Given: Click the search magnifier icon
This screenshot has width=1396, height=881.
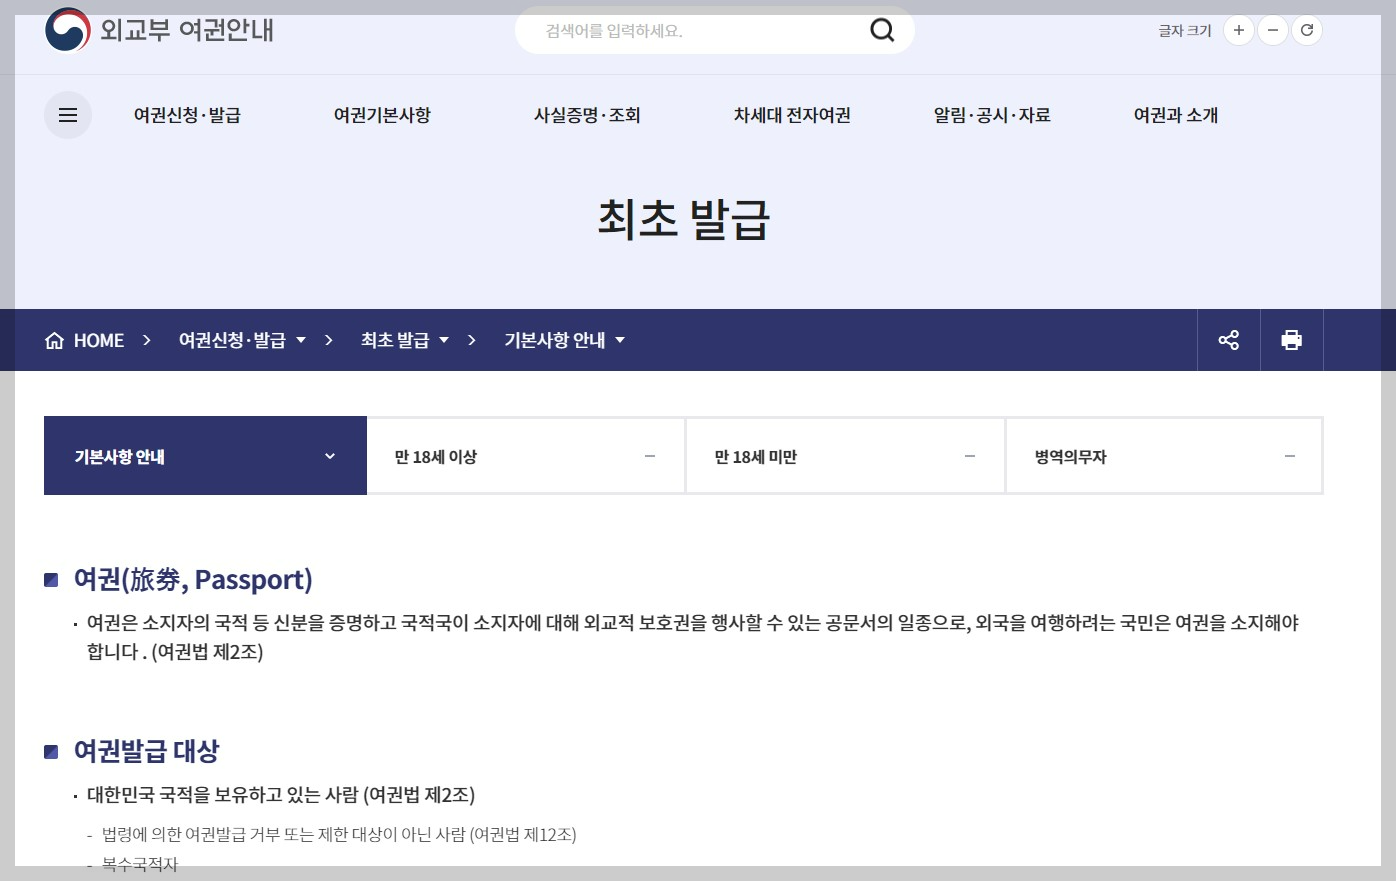Looking at the screenshot, I should (x=882, y=30).
